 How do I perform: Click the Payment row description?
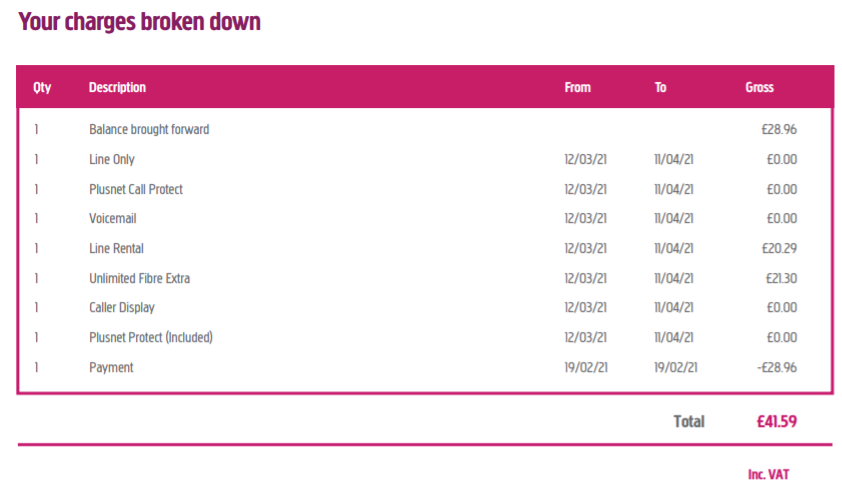coord(111,367)
